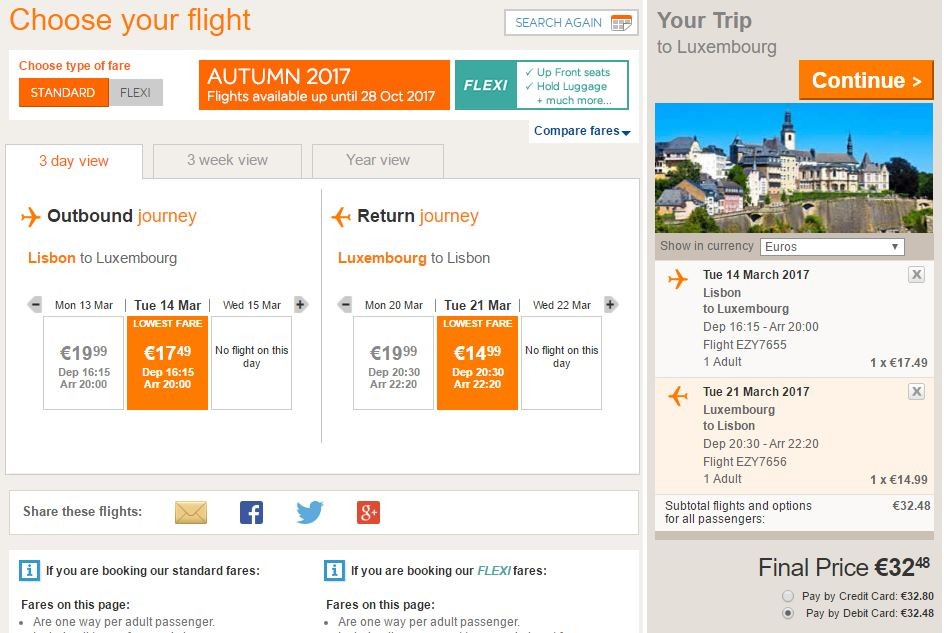Open the currency dropdown showing Euros

(832, 246)
